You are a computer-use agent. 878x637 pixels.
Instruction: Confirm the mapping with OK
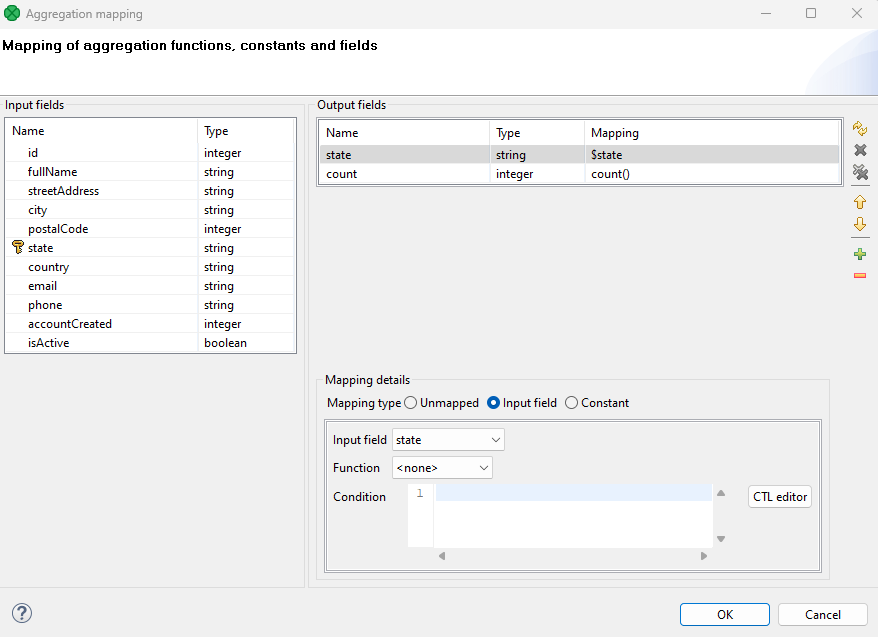pyautogui.click(x=724, y=614)
